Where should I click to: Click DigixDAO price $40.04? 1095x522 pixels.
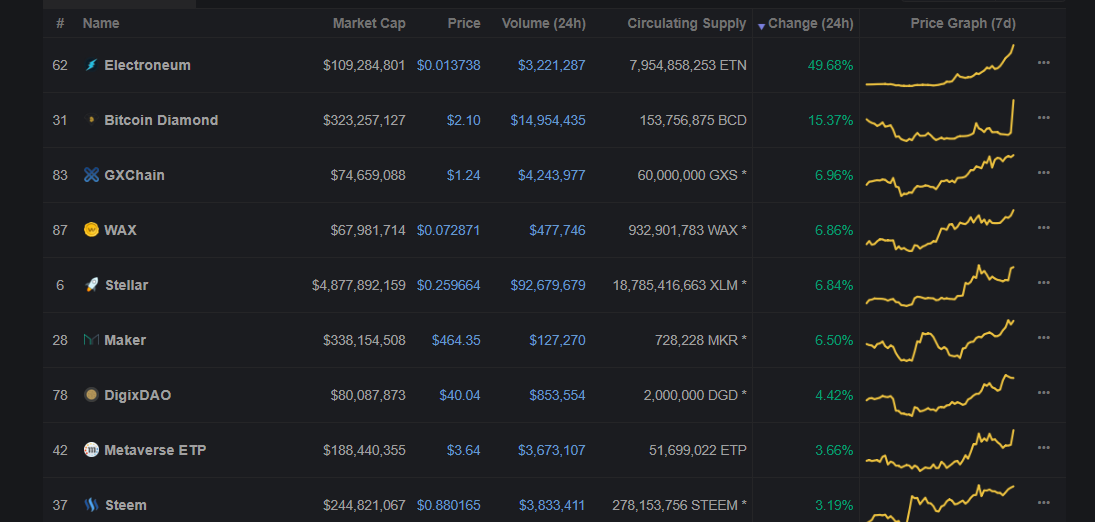coord(460,395)
